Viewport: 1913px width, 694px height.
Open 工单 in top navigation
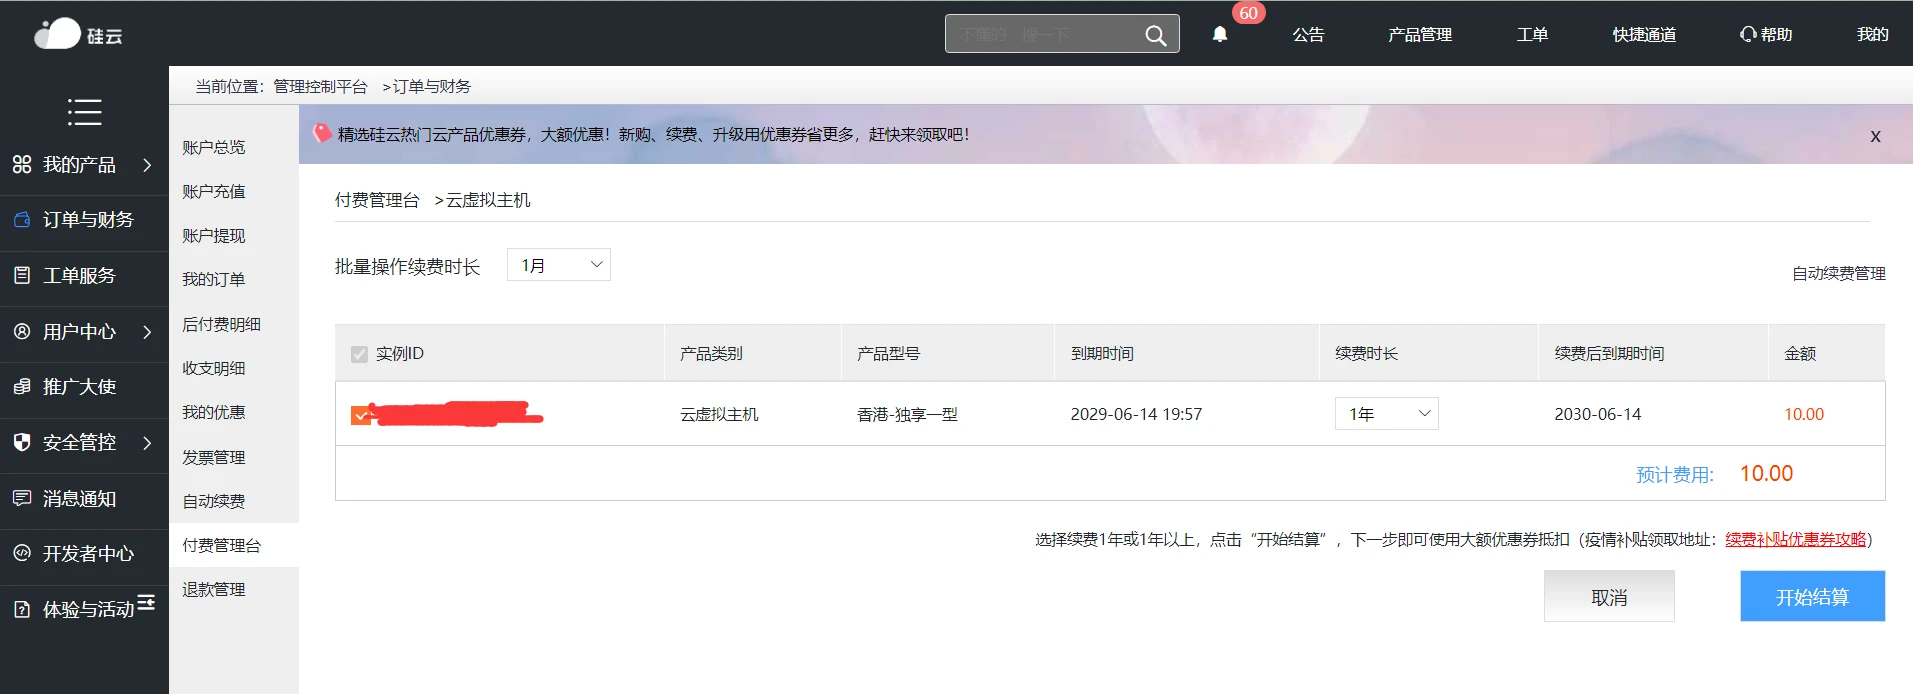(1532, 35)
